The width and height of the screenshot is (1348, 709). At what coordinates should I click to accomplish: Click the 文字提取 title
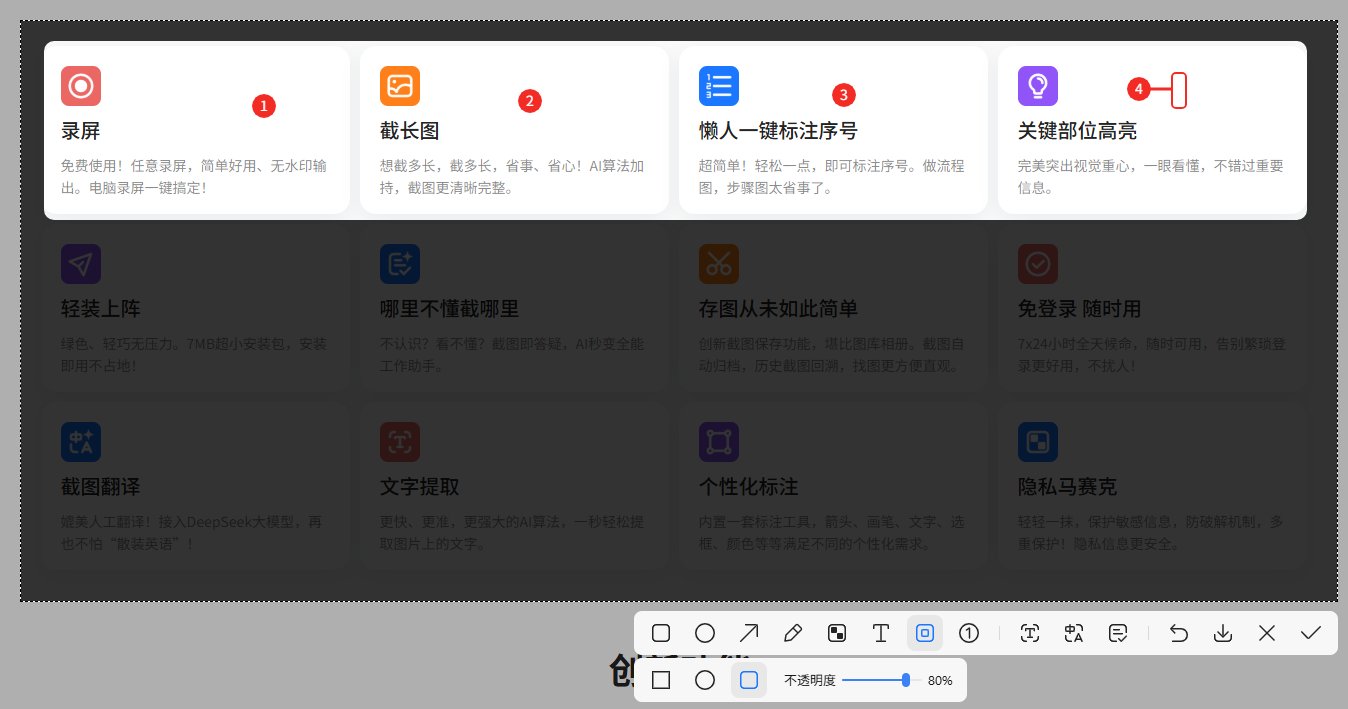point(420,487)
